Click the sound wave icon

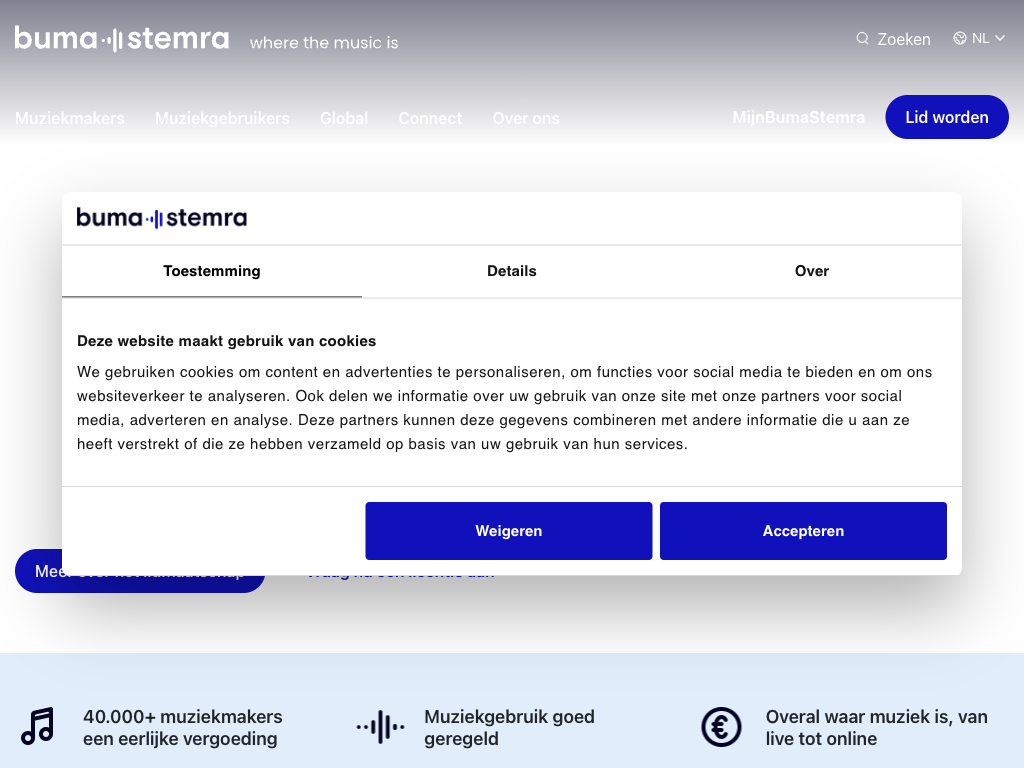pyautogui.click(x=380, y=727)
